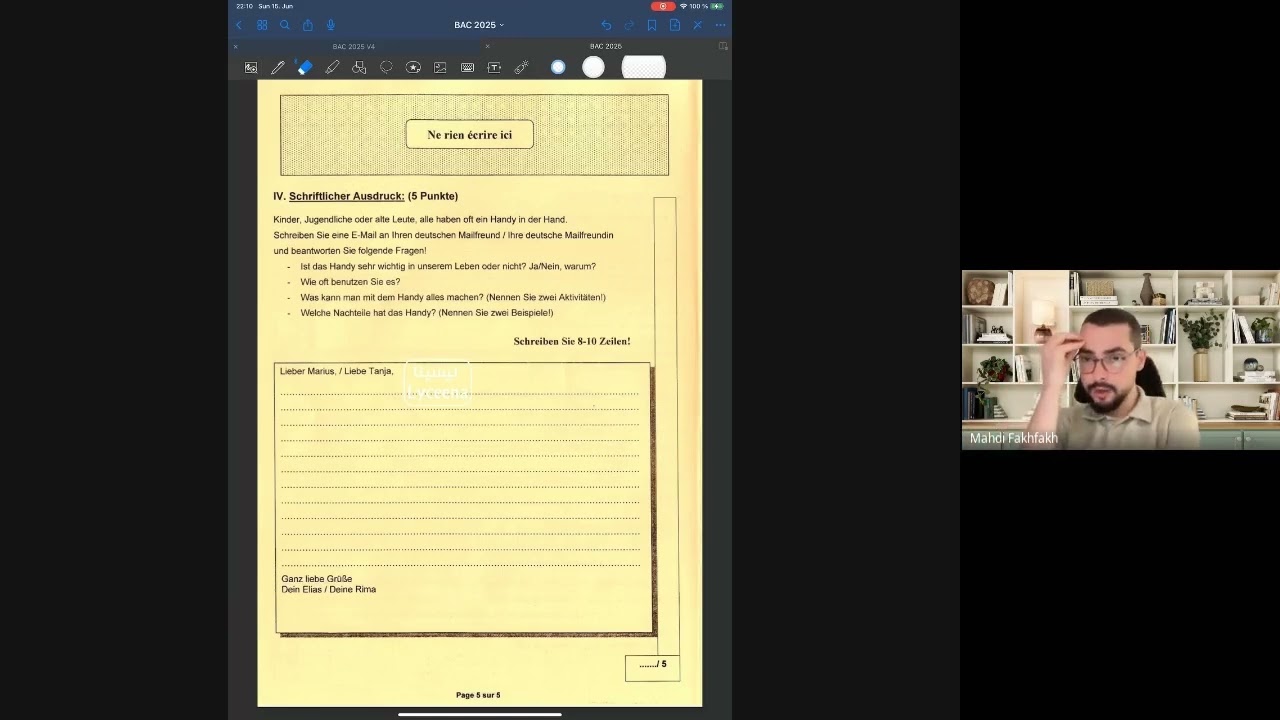
Task: Open the Elements sticker tool
Action: click(x=413, y=67)
